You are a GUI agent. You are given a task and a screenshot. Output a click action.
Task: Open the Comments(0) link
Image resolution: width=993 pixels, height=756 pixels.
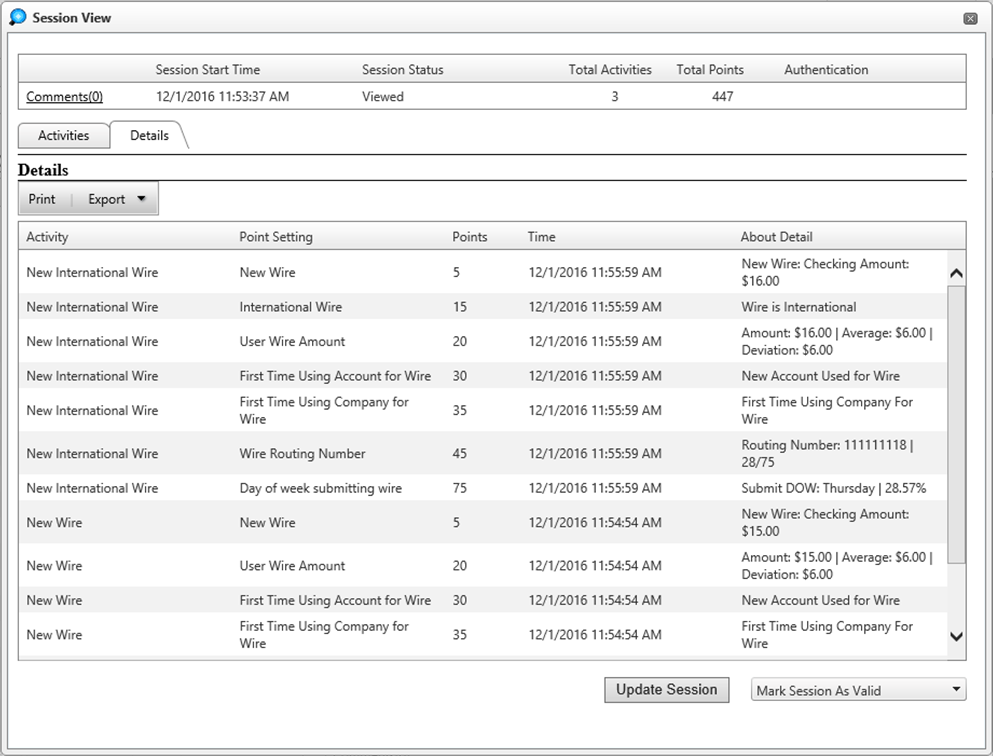[x=64, y=97]
